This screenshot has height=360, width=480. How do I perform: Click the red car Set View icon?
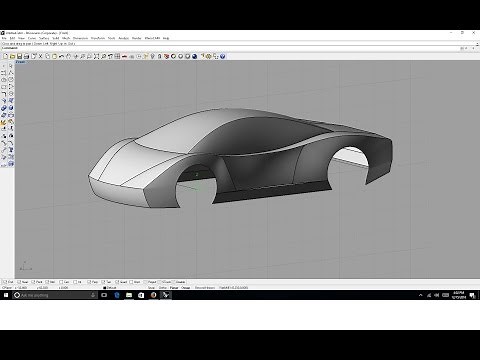[x=125, y=56]
